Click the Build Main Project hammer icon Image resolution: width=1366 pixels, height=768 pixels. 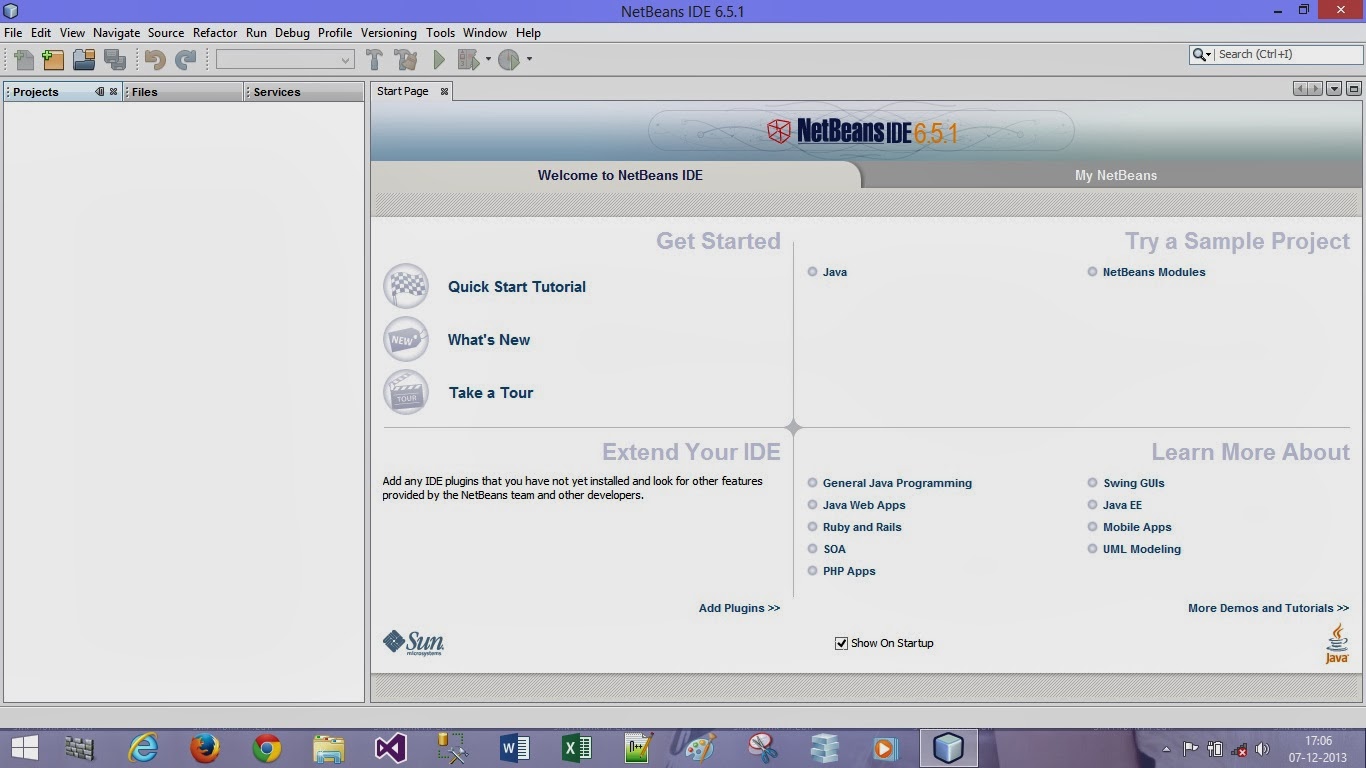(x=374, y=59)
